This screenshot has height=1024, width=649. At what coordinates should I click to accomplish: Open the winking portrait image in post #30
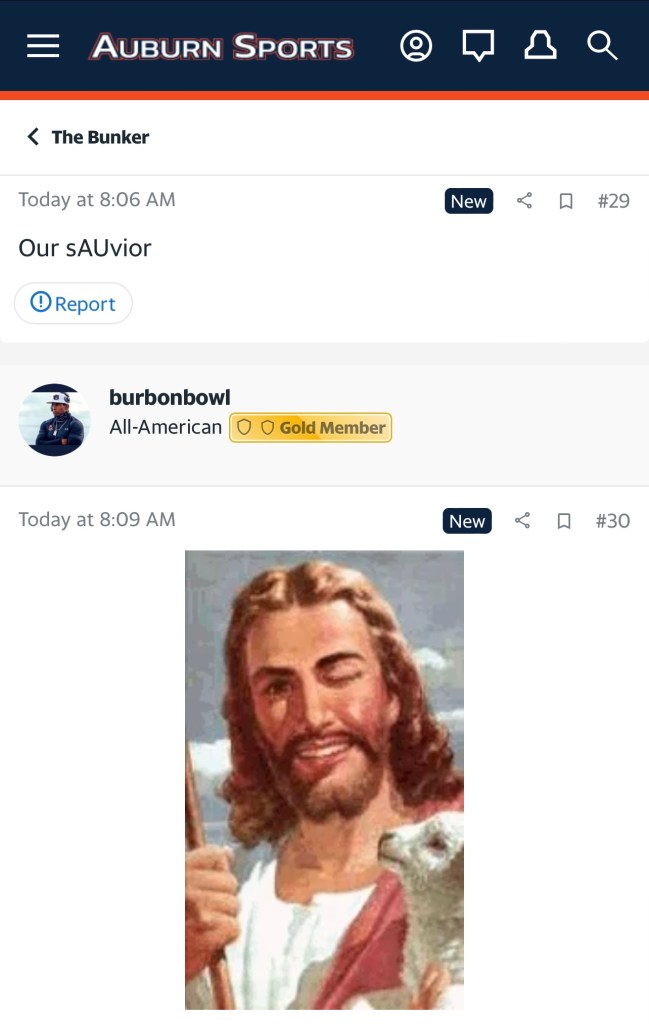point(324,780)
